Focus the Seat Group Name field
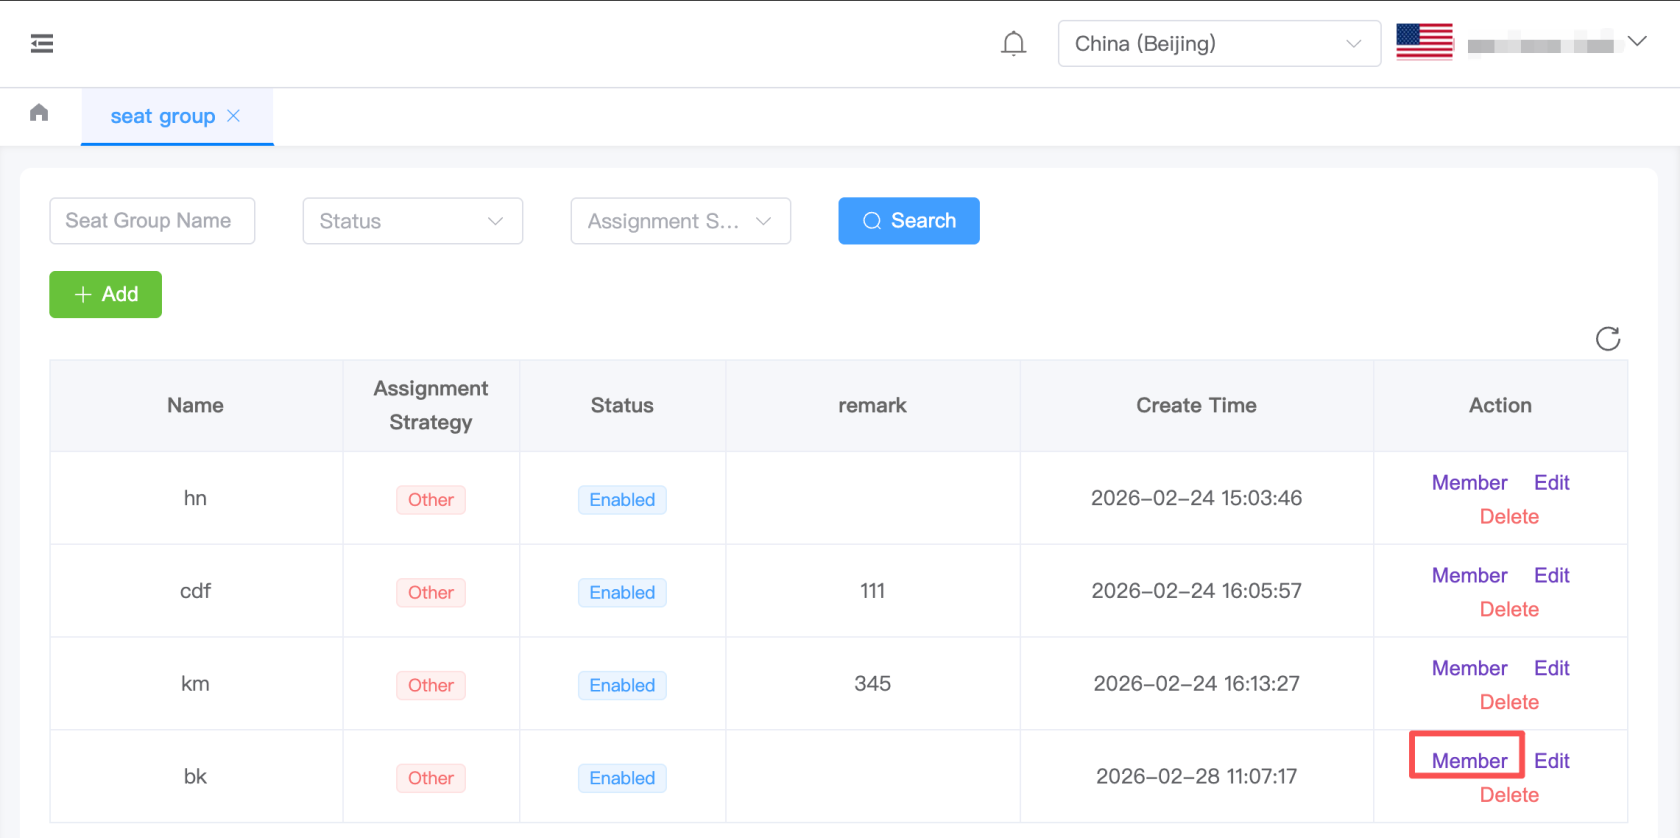Screen dimensions: 1680x838 [152, 221]
